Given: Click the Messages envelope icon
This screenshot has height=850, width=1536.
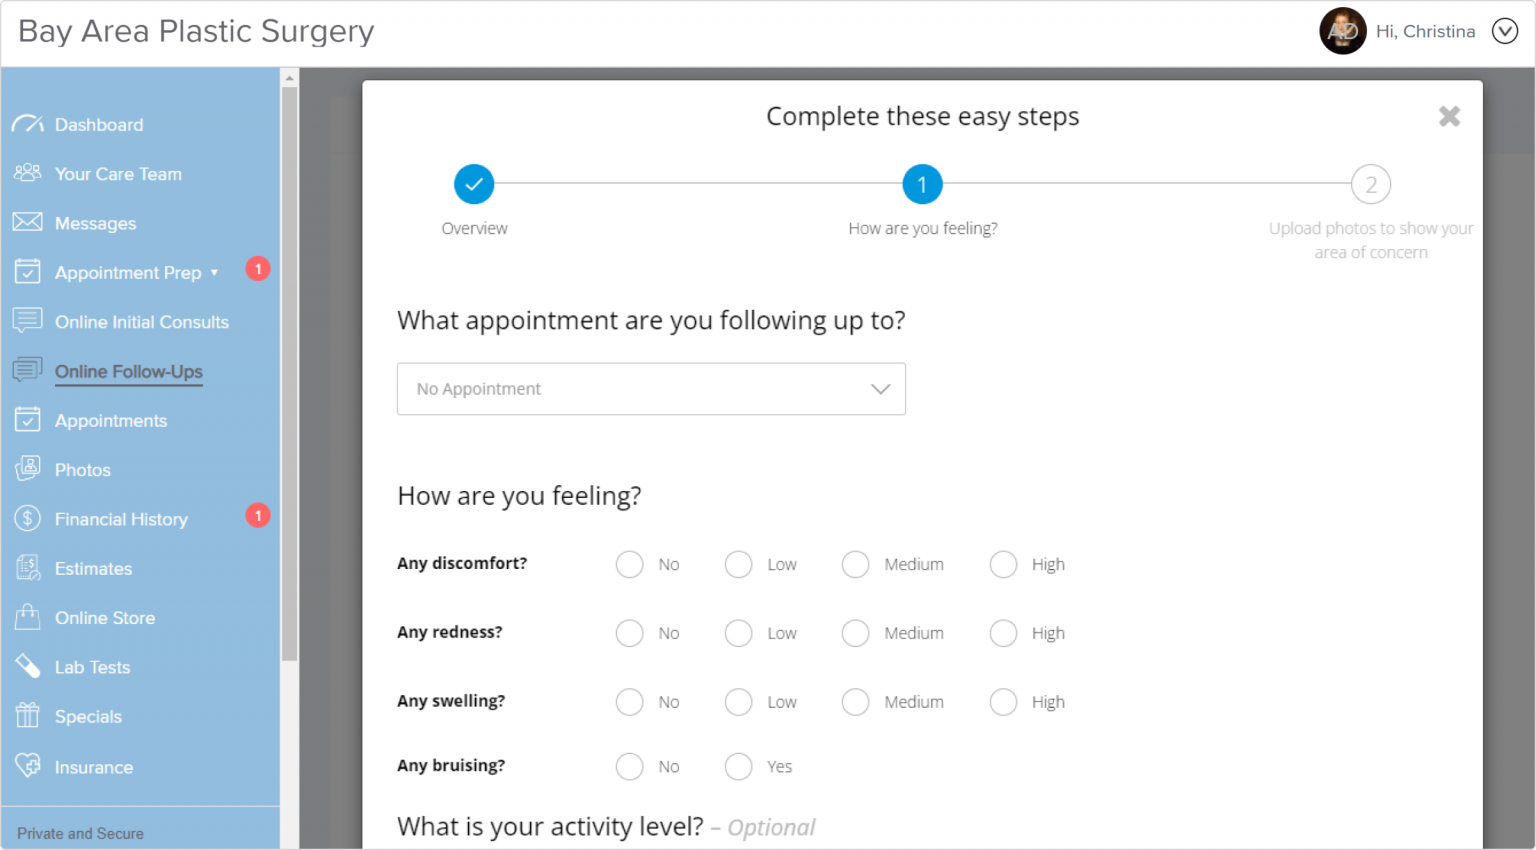Looking at the screenshot, I should (28, 222).
